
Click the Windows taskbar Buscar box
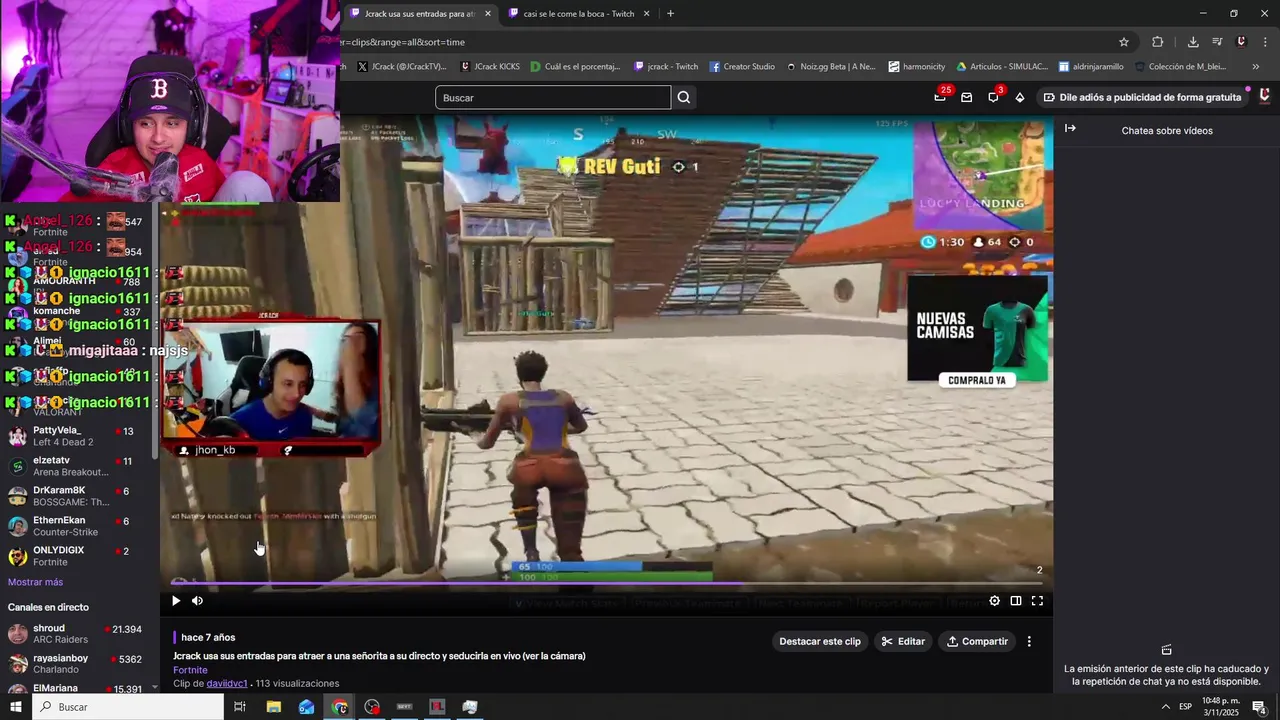point(128,707)
